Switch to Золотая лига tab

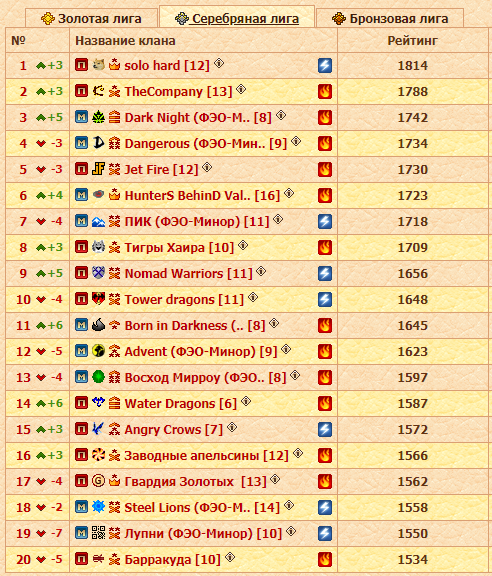click(x=91, y=19)
